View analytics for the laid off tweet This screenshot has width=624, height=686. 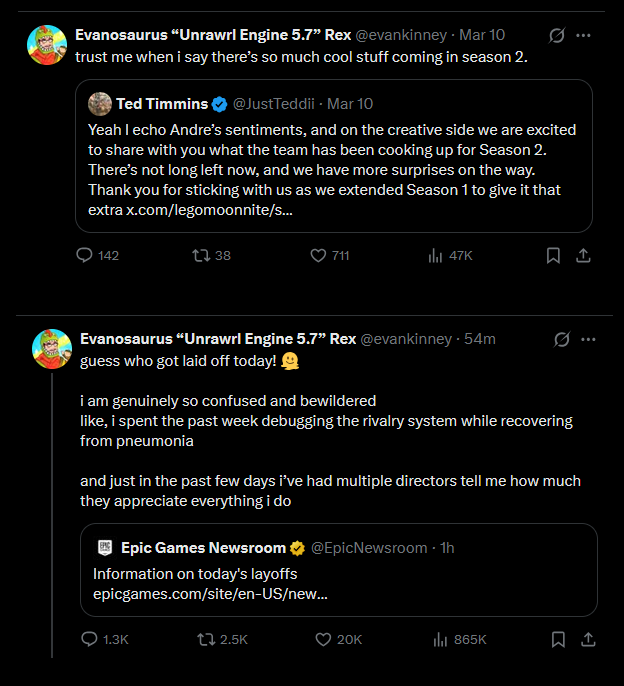[439, 639]
